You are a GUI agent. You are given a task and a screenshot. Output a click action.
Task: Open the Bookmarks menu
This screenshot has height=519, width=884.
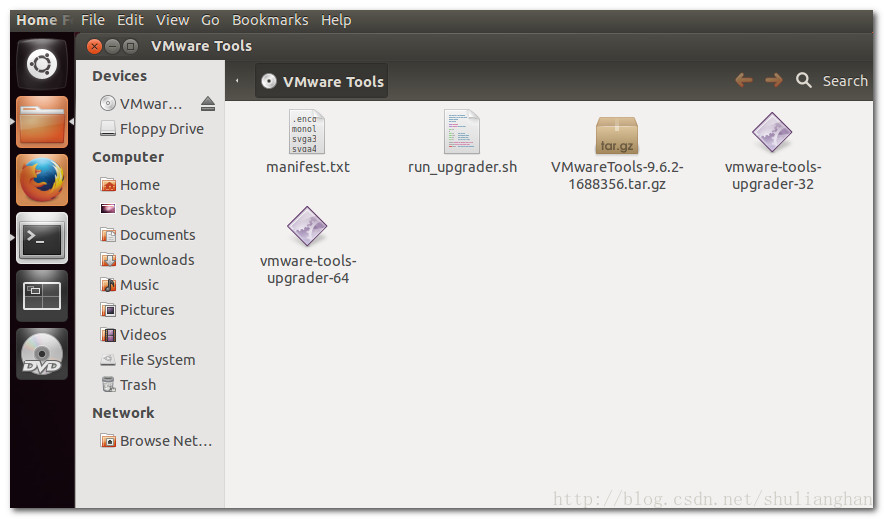270,20
